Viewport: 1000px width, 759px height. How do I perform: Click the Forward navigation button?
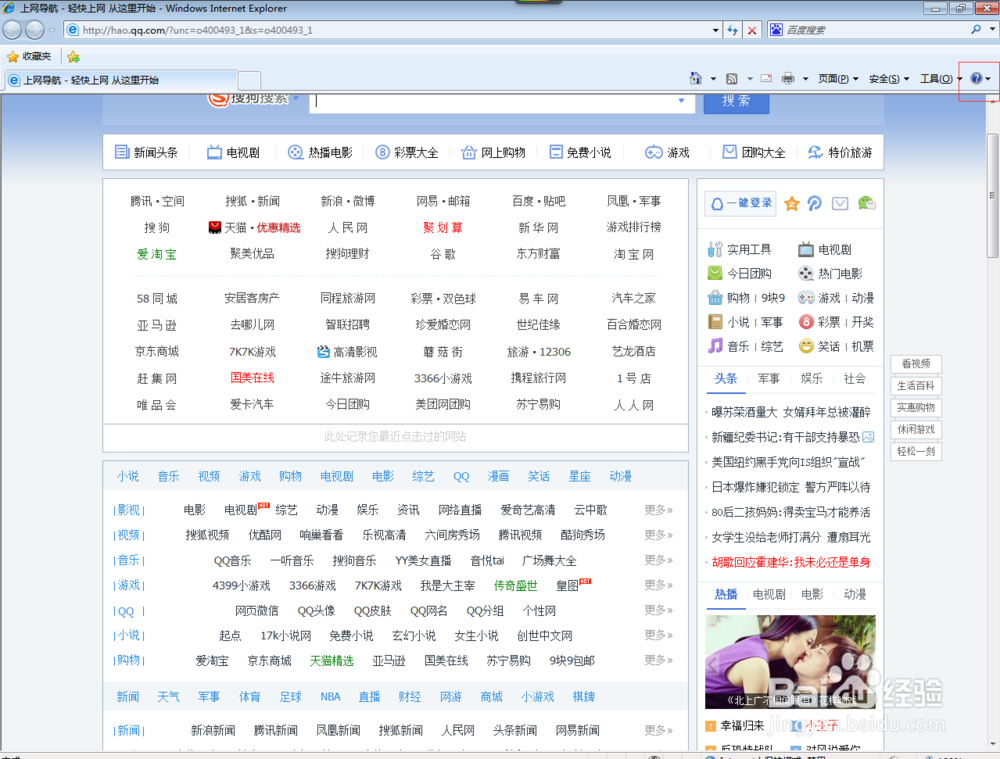pyautogui.click(x=34, y=29)
